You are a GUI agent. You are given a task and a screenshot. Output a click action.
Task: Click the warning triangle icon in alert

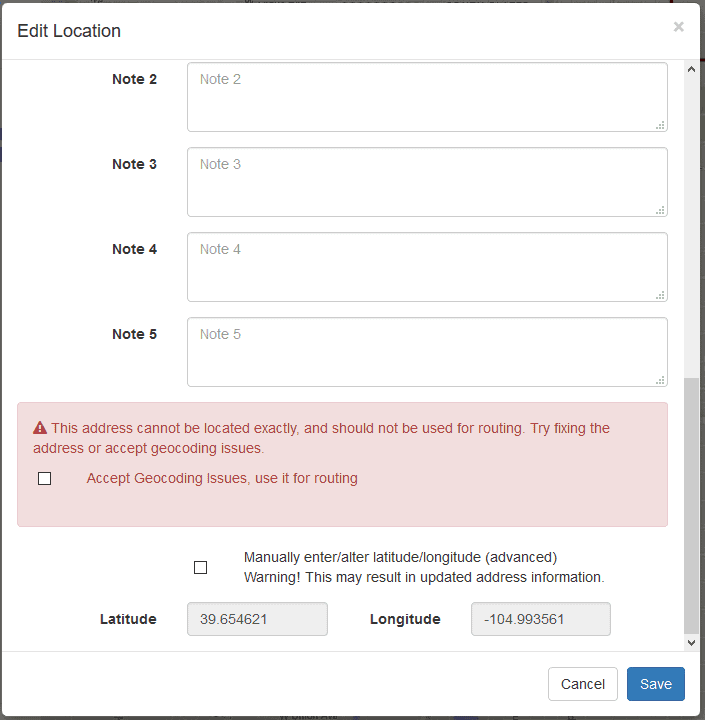(40, 428)
